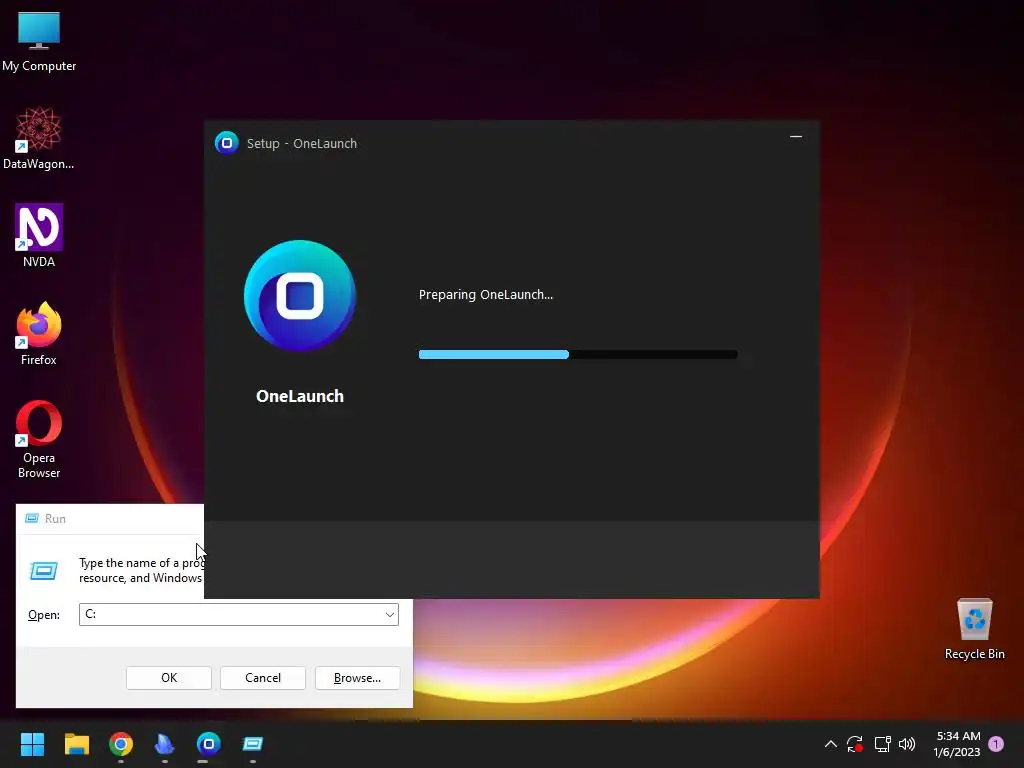This screenshot has height=768, width=1024.
Task: Open the notification badge in tray
Action: pos(996,744)
